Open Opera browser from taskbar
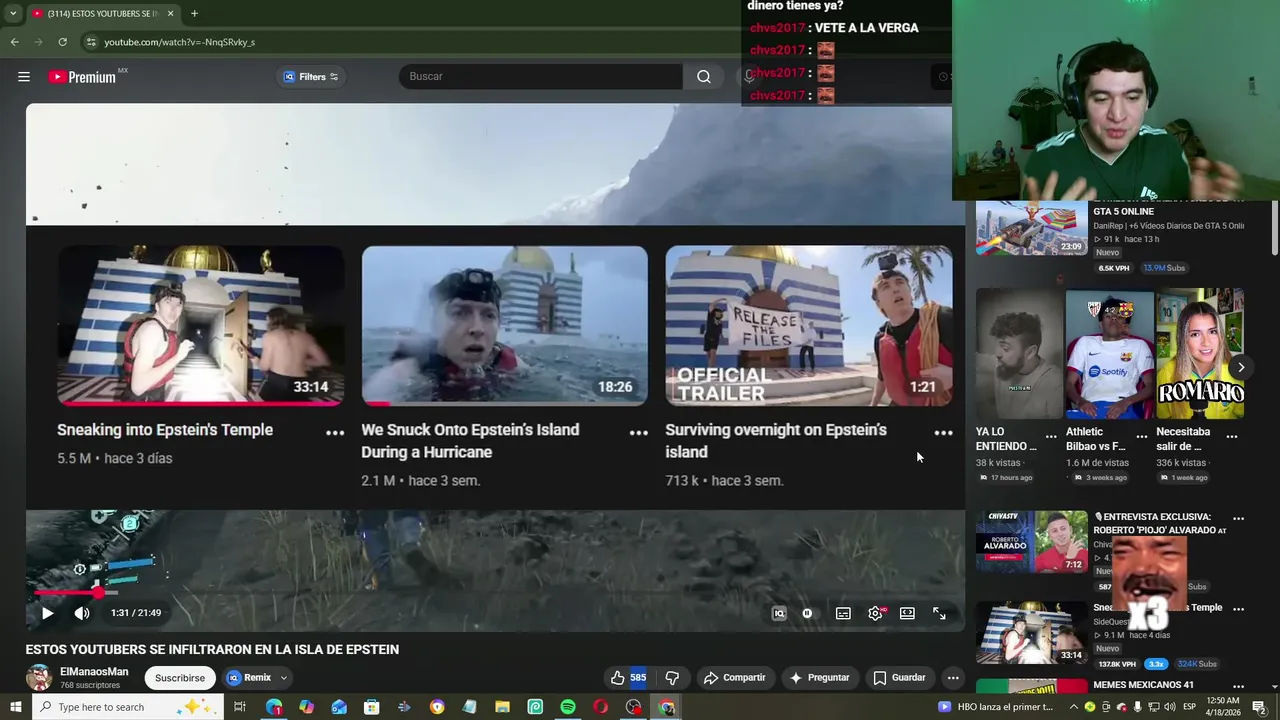1280x720 pixels. click(x=600, y=707)
